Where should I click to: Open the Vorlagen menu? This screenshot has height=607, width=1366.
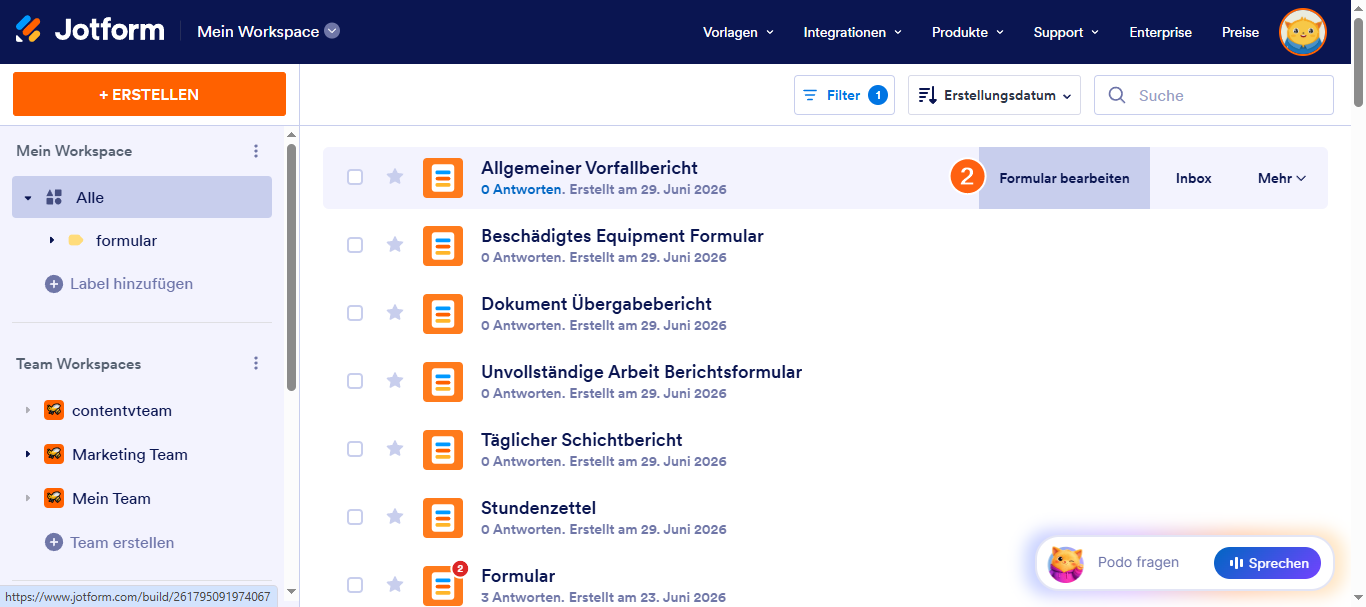click(x=738, y=32)
